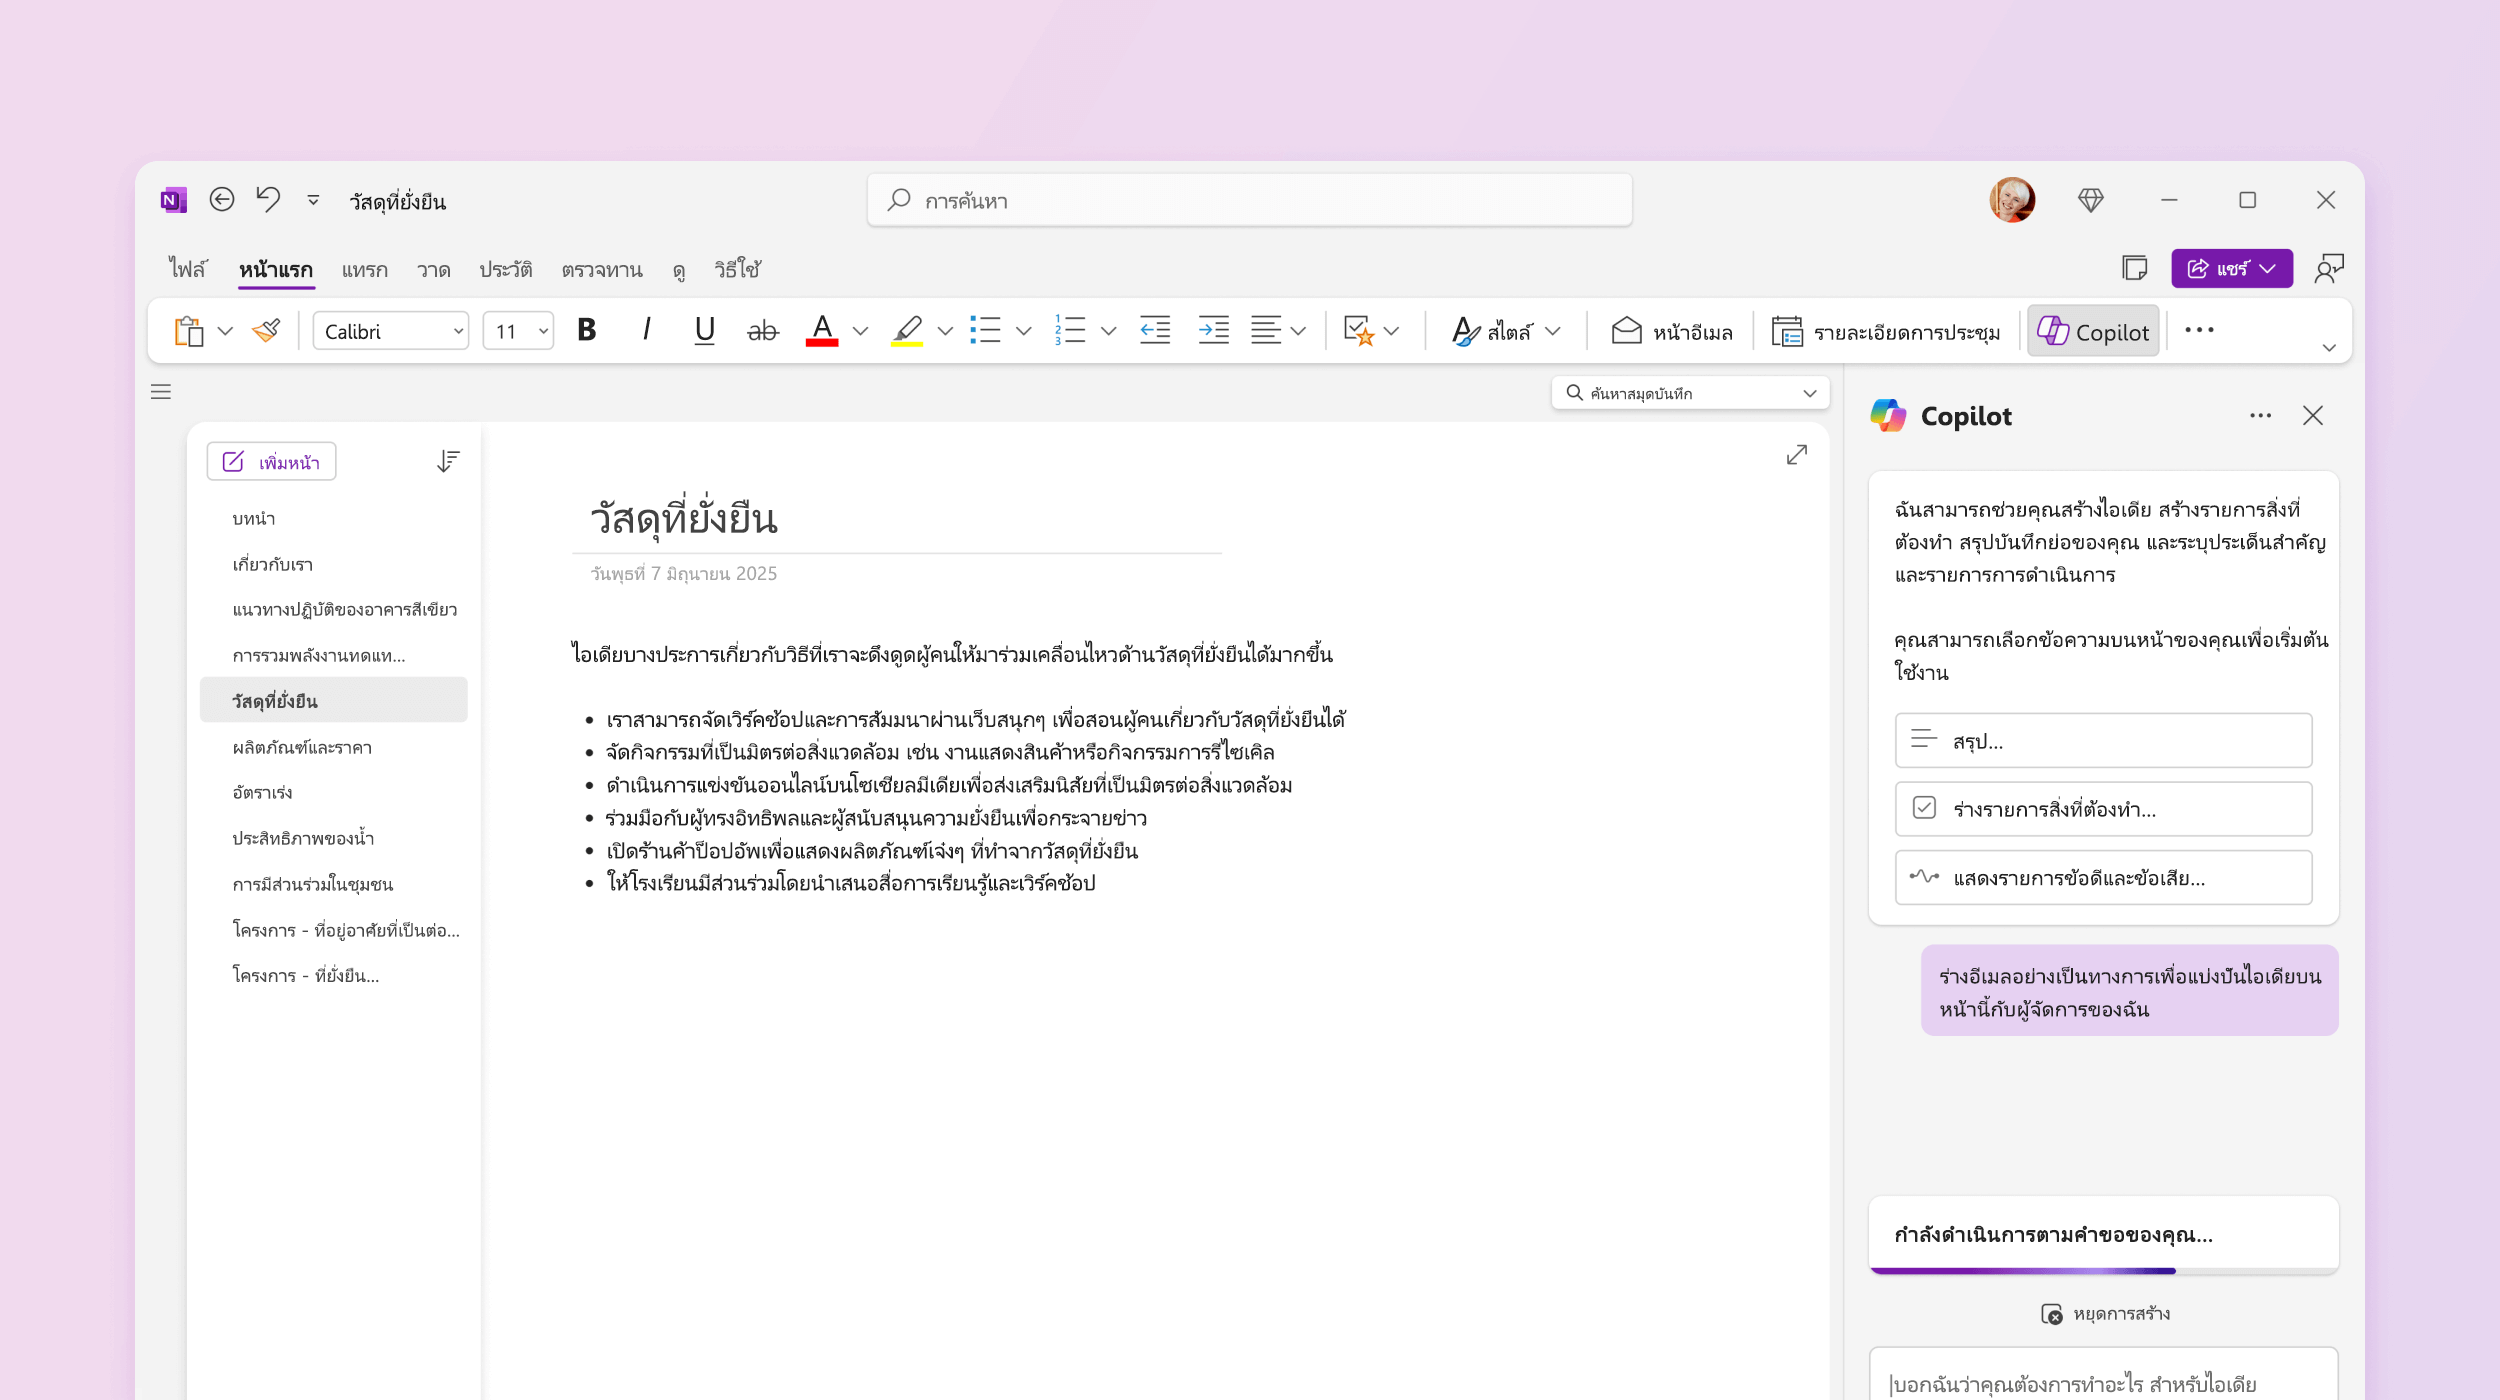Close the Copilot pane
The width and height of the screenshot is (2500, 1400).
[2312, 416]
